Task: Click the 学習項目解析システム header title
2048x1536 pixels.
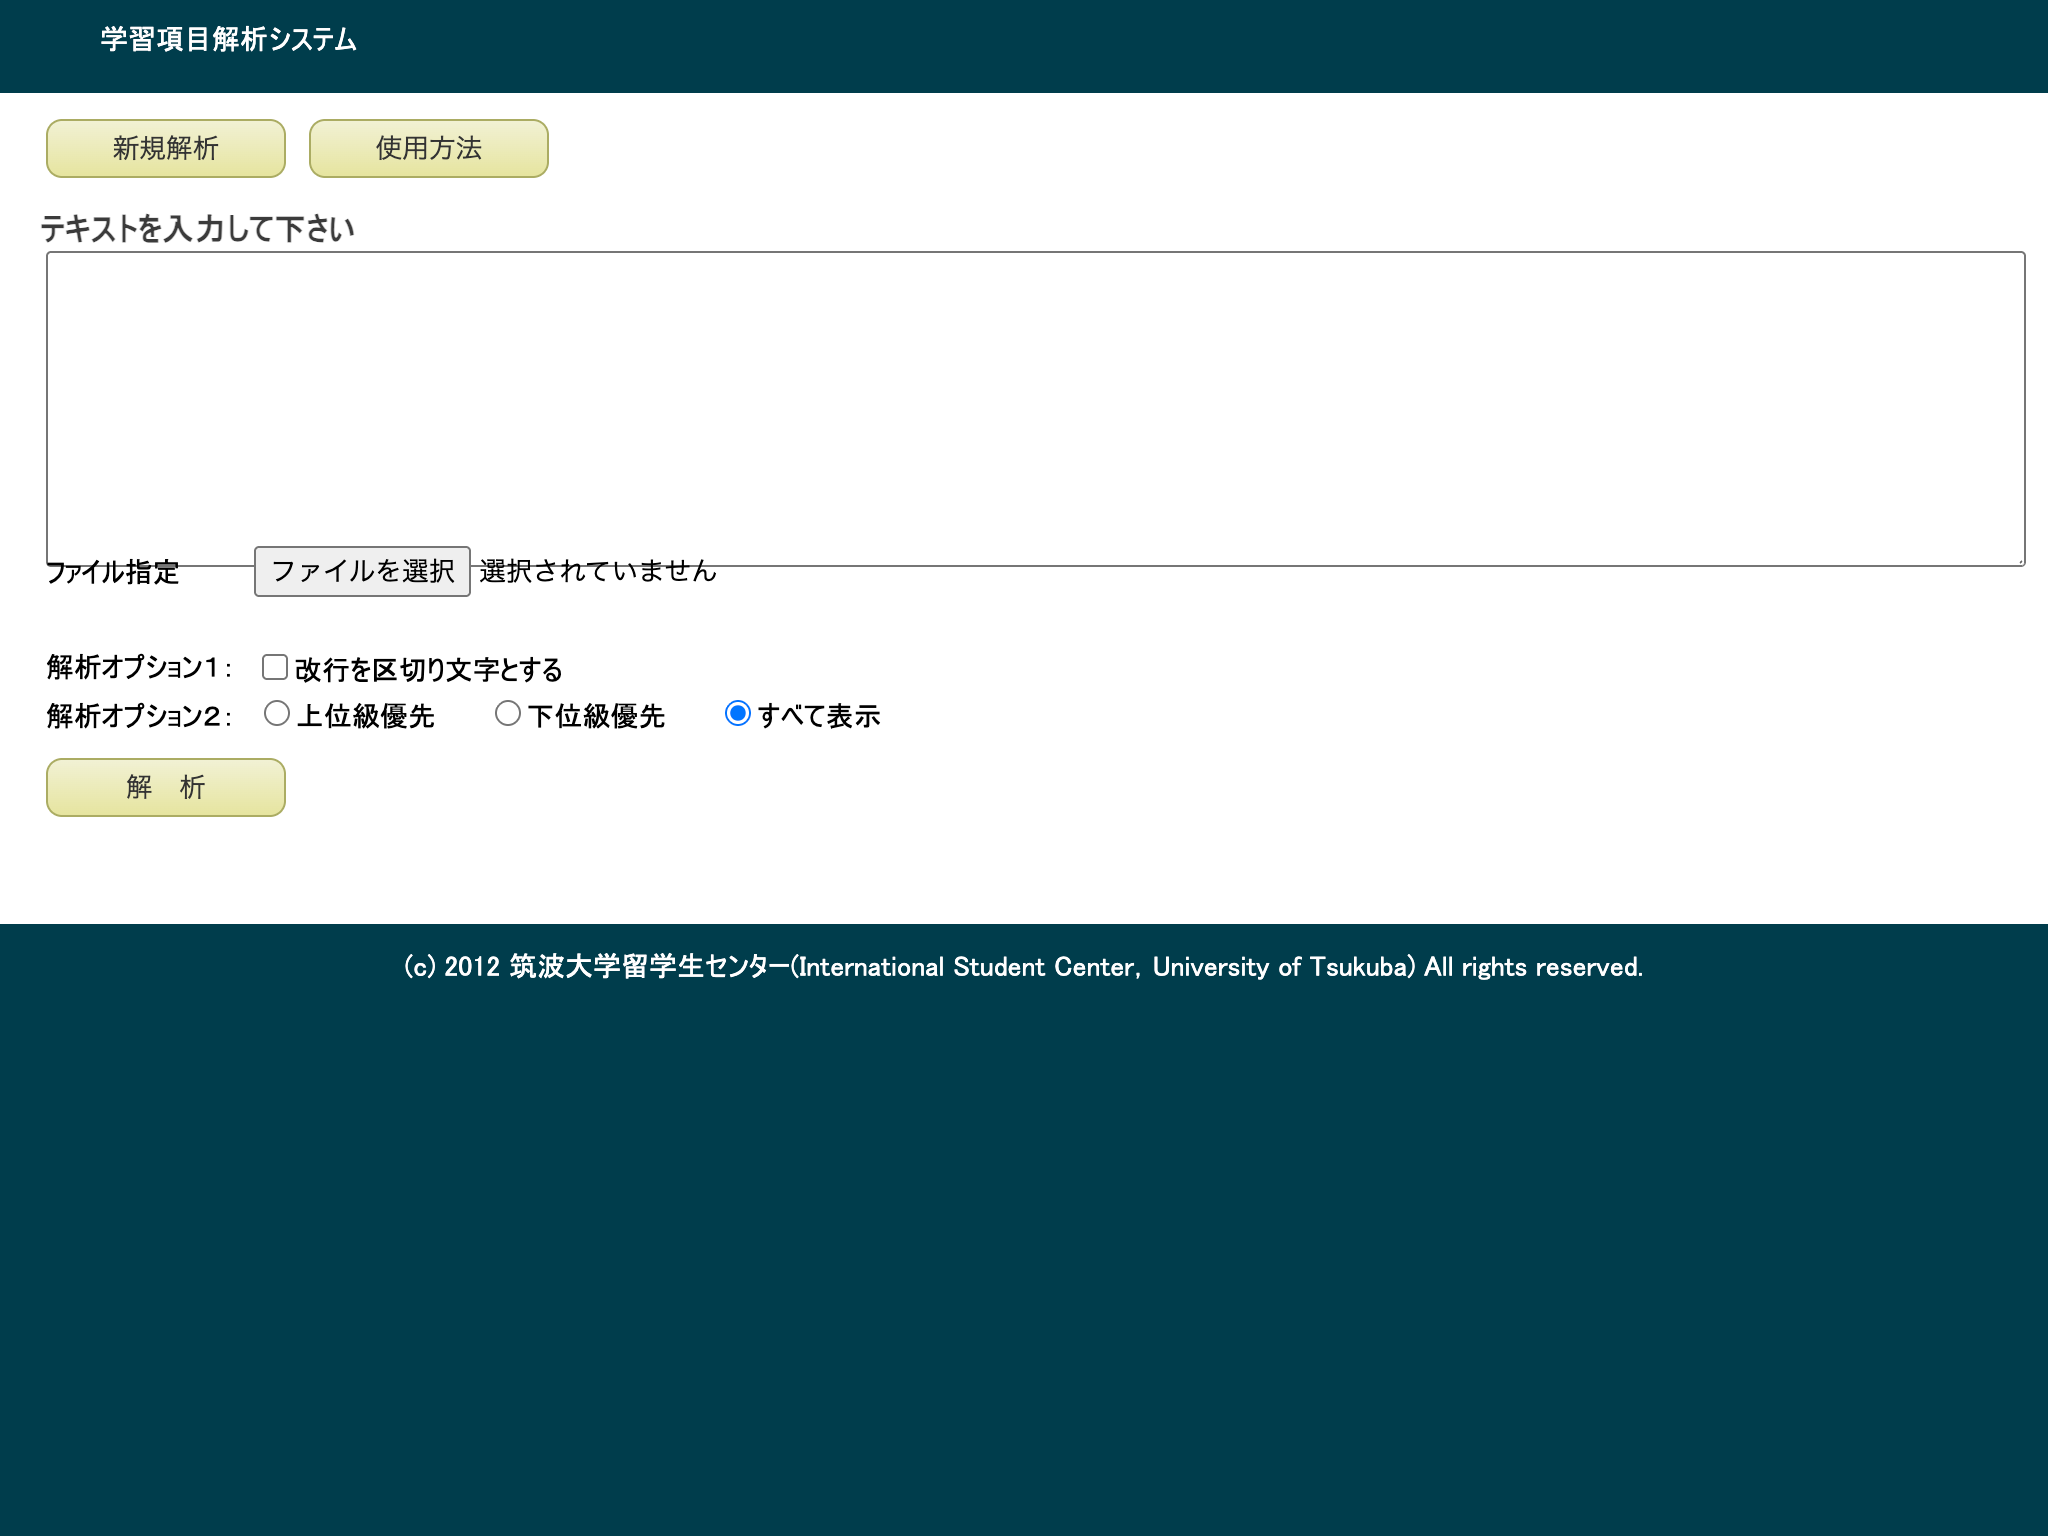Action: coord(229,40)
